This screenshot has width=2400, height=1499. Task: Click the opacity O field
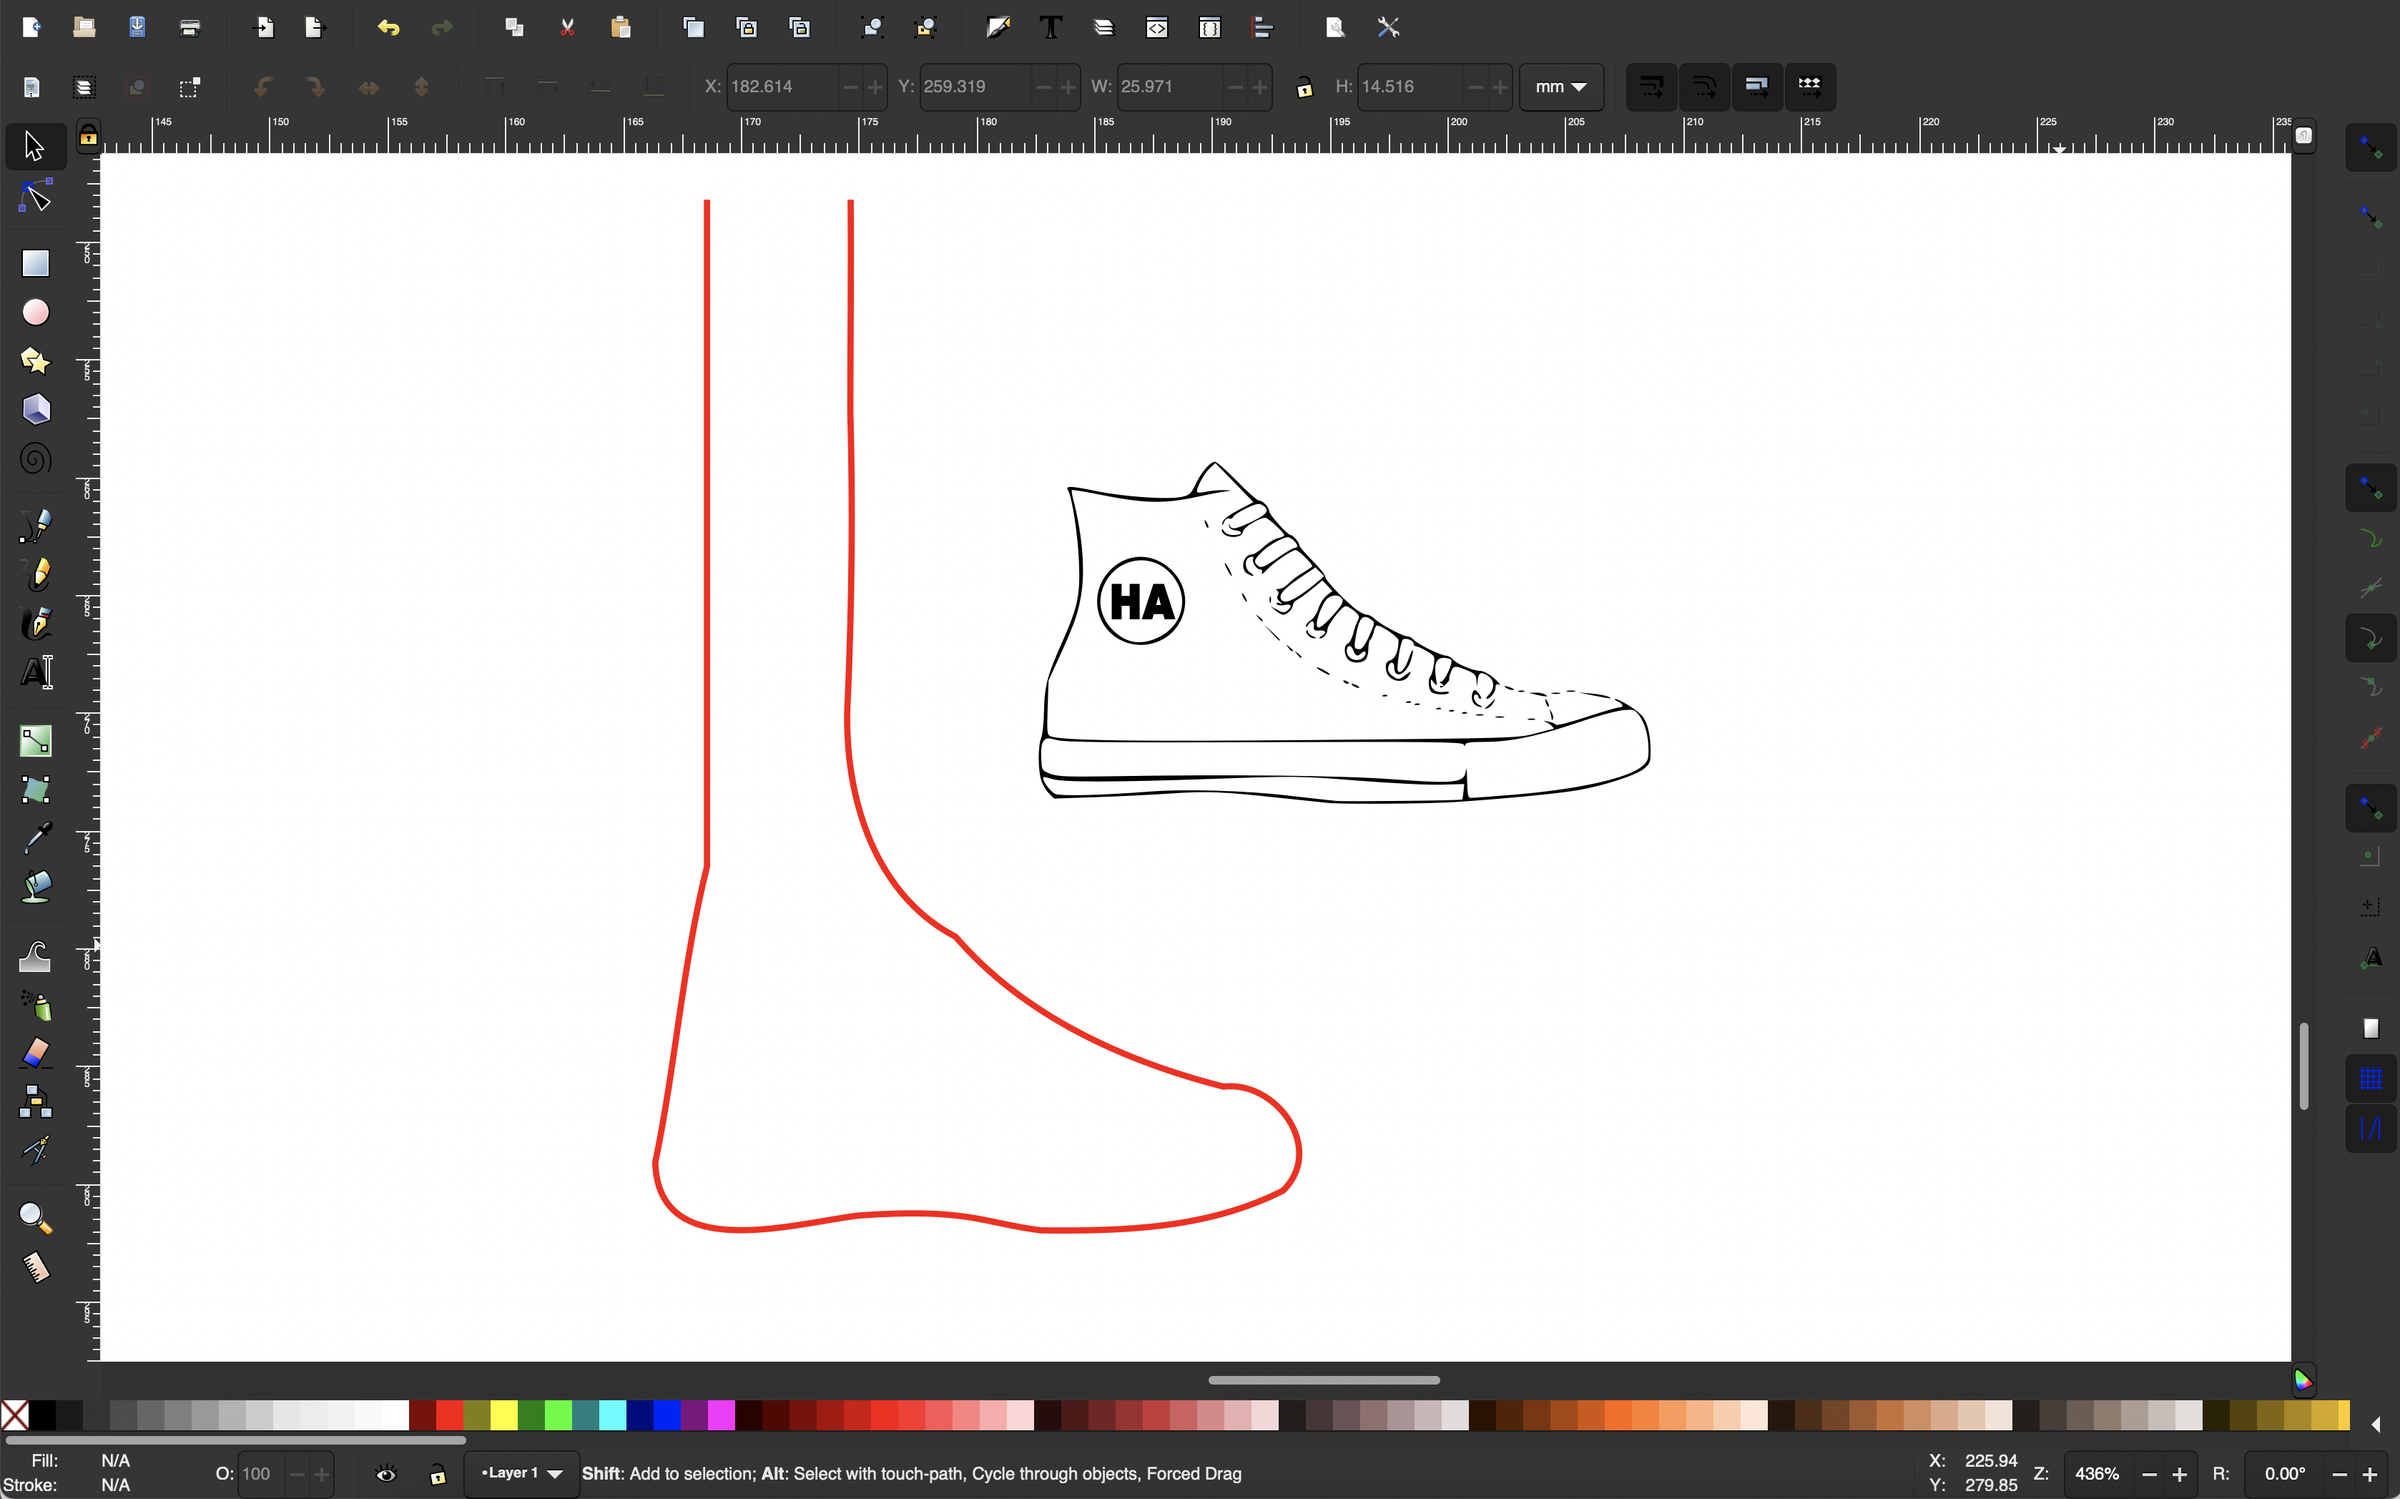(x=260, y=1474)
